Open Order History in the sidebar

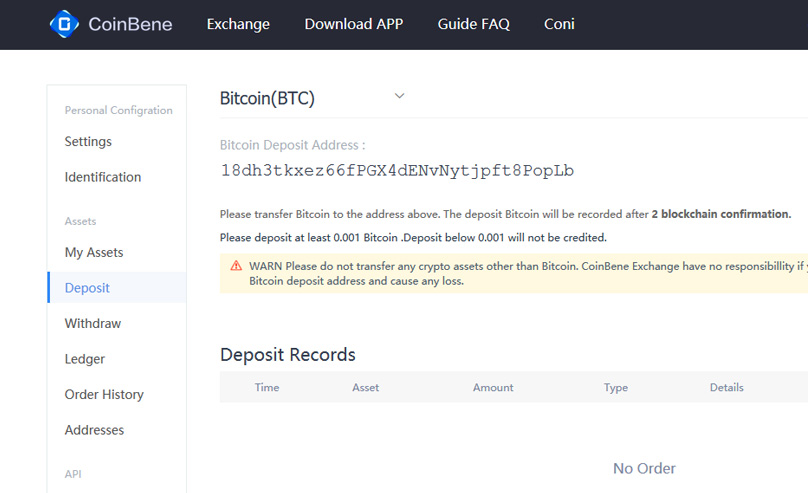point(104,395)
